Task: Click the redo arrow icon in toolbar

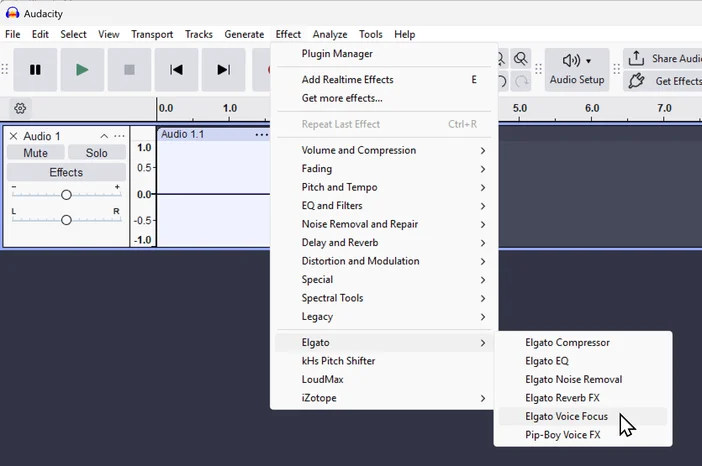Action: point(521,81)
